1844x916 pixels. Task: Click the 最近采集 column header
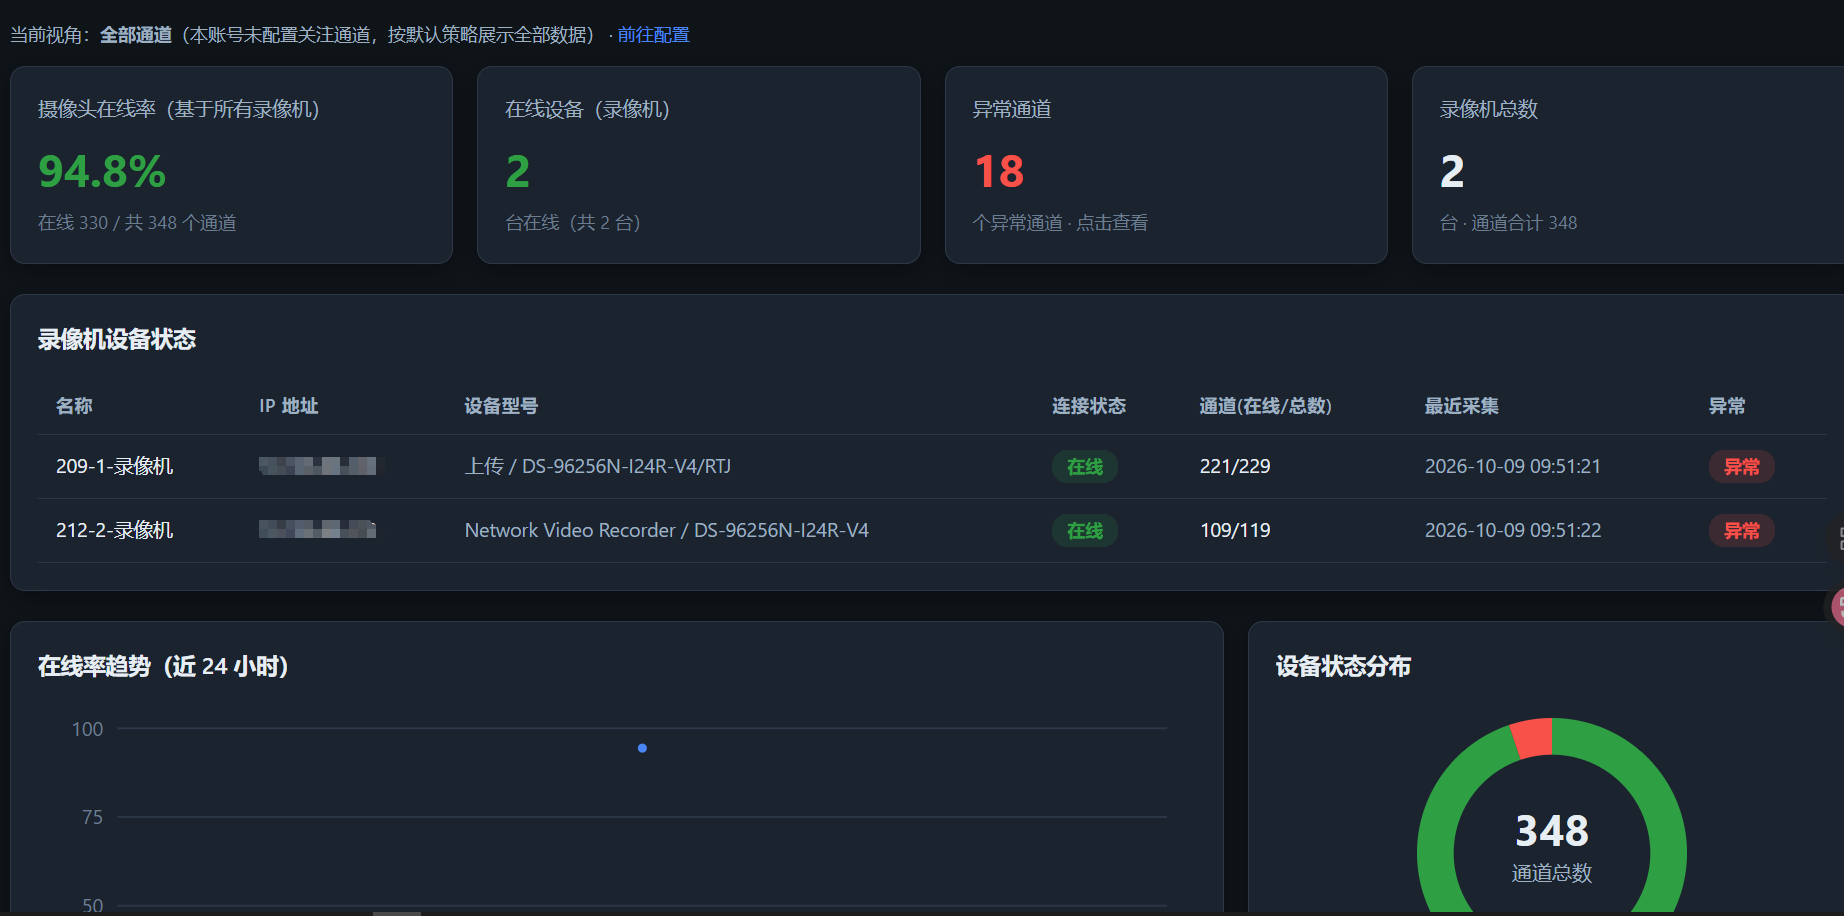[x=1462, y=406]
